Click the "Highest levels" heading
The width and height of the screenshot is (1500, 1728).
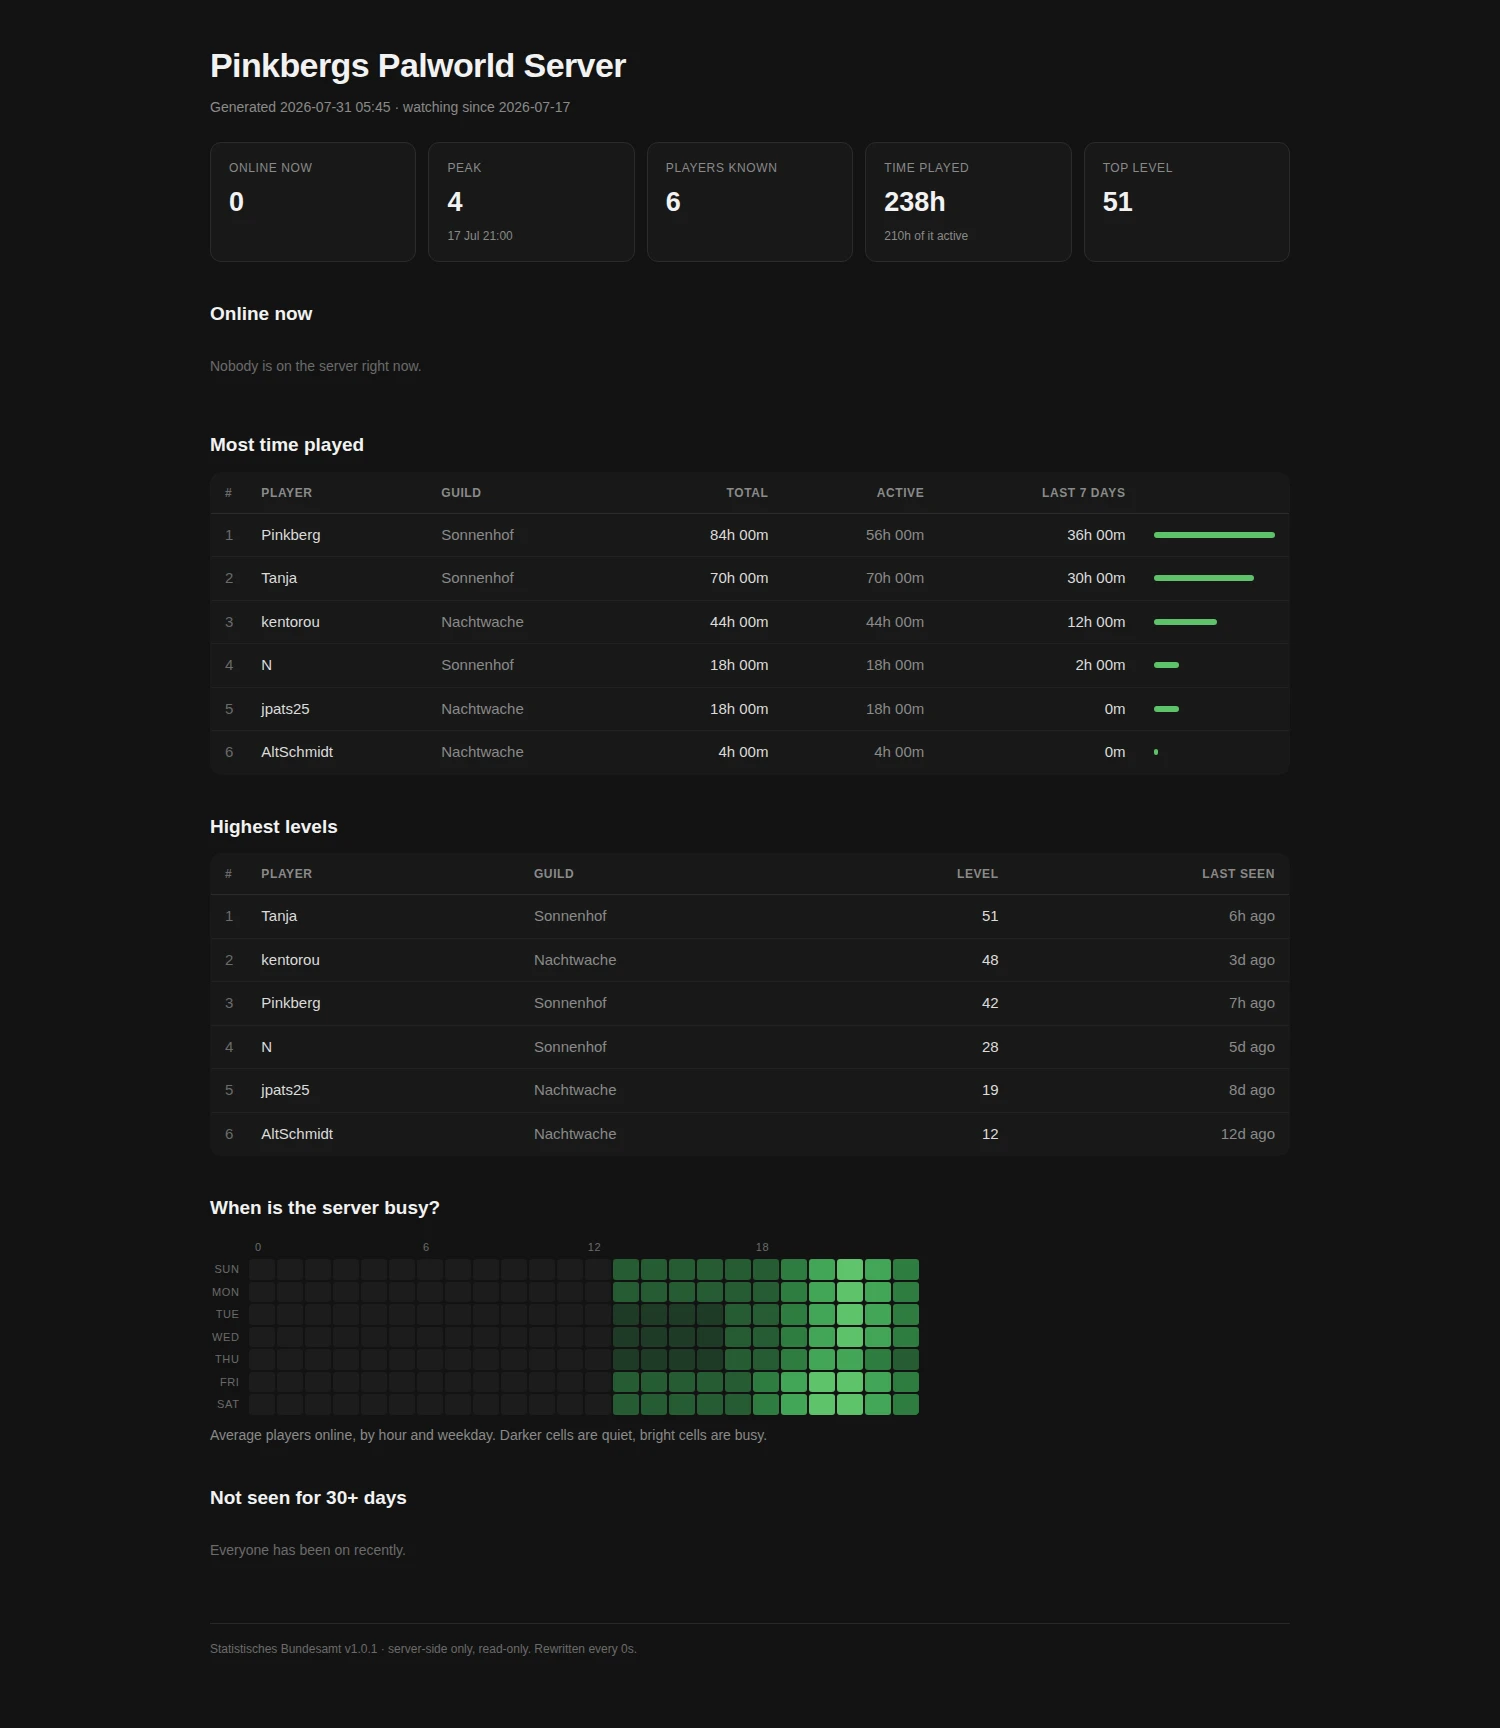[274, 827]
